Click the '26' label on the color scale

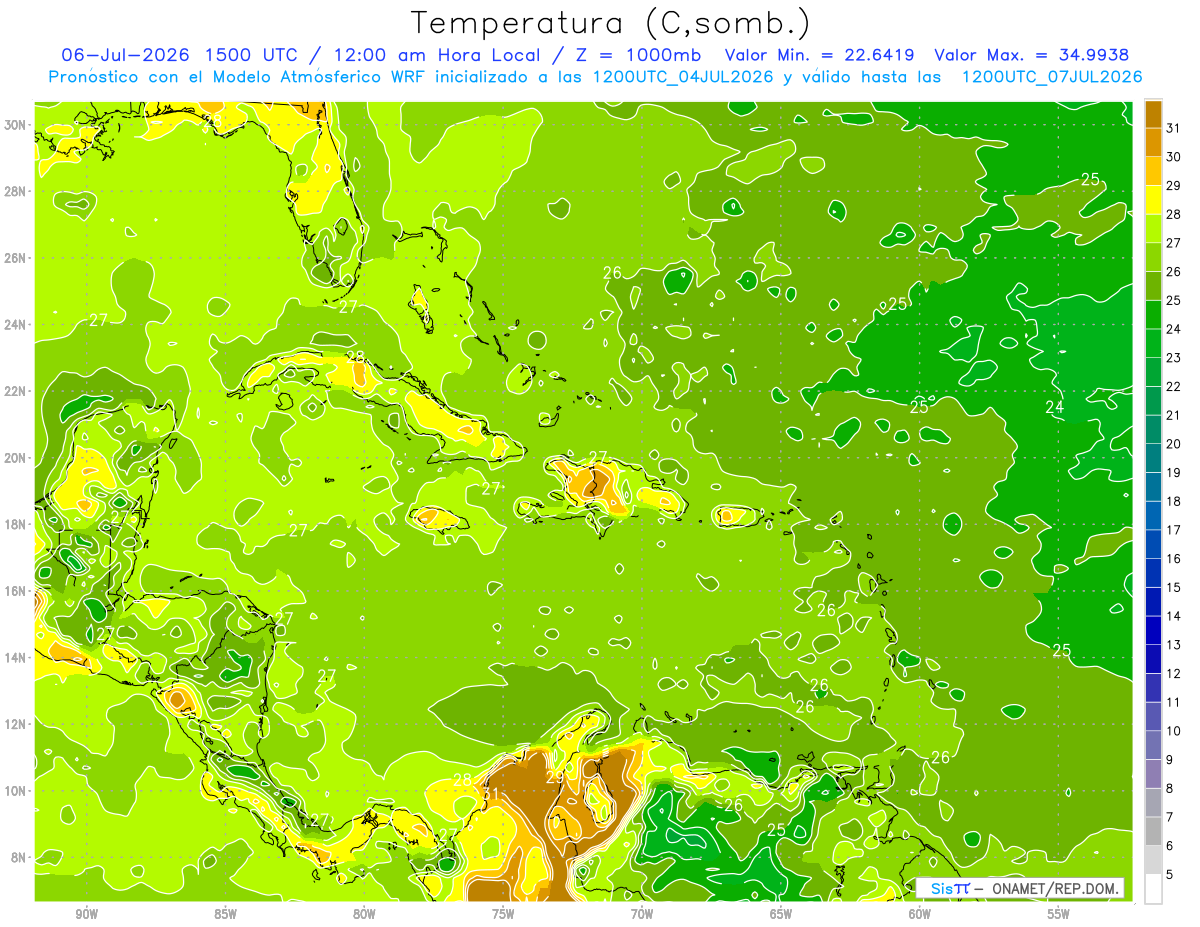1174,271
